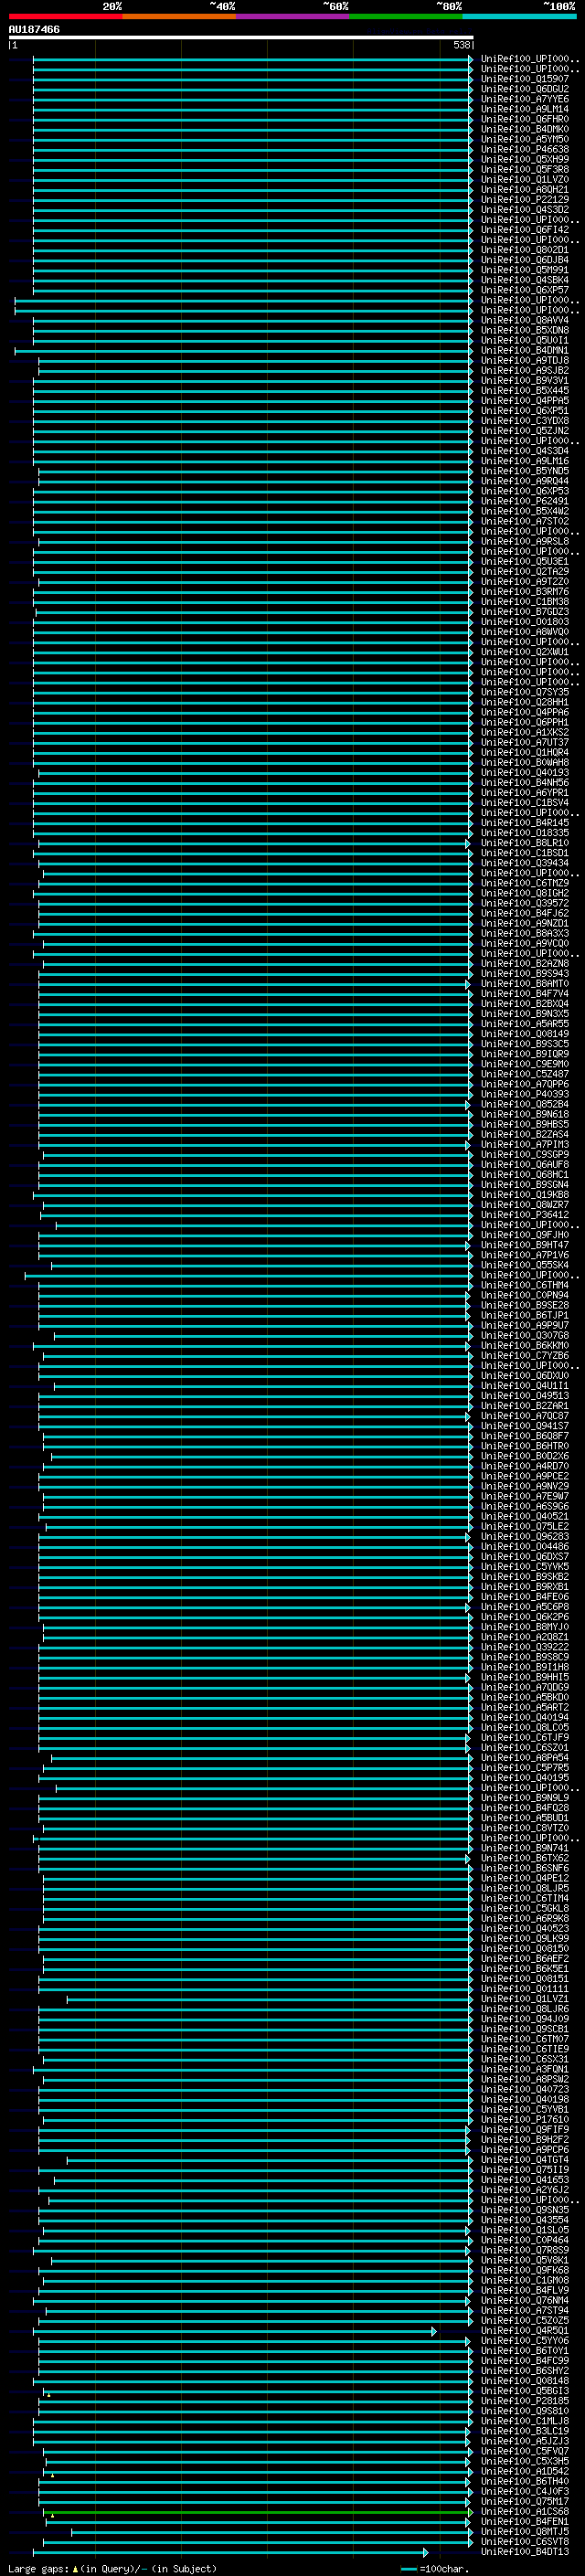Open hit UniRef100_Q6FHR0

pyautogui.click(x=524, y=119)
